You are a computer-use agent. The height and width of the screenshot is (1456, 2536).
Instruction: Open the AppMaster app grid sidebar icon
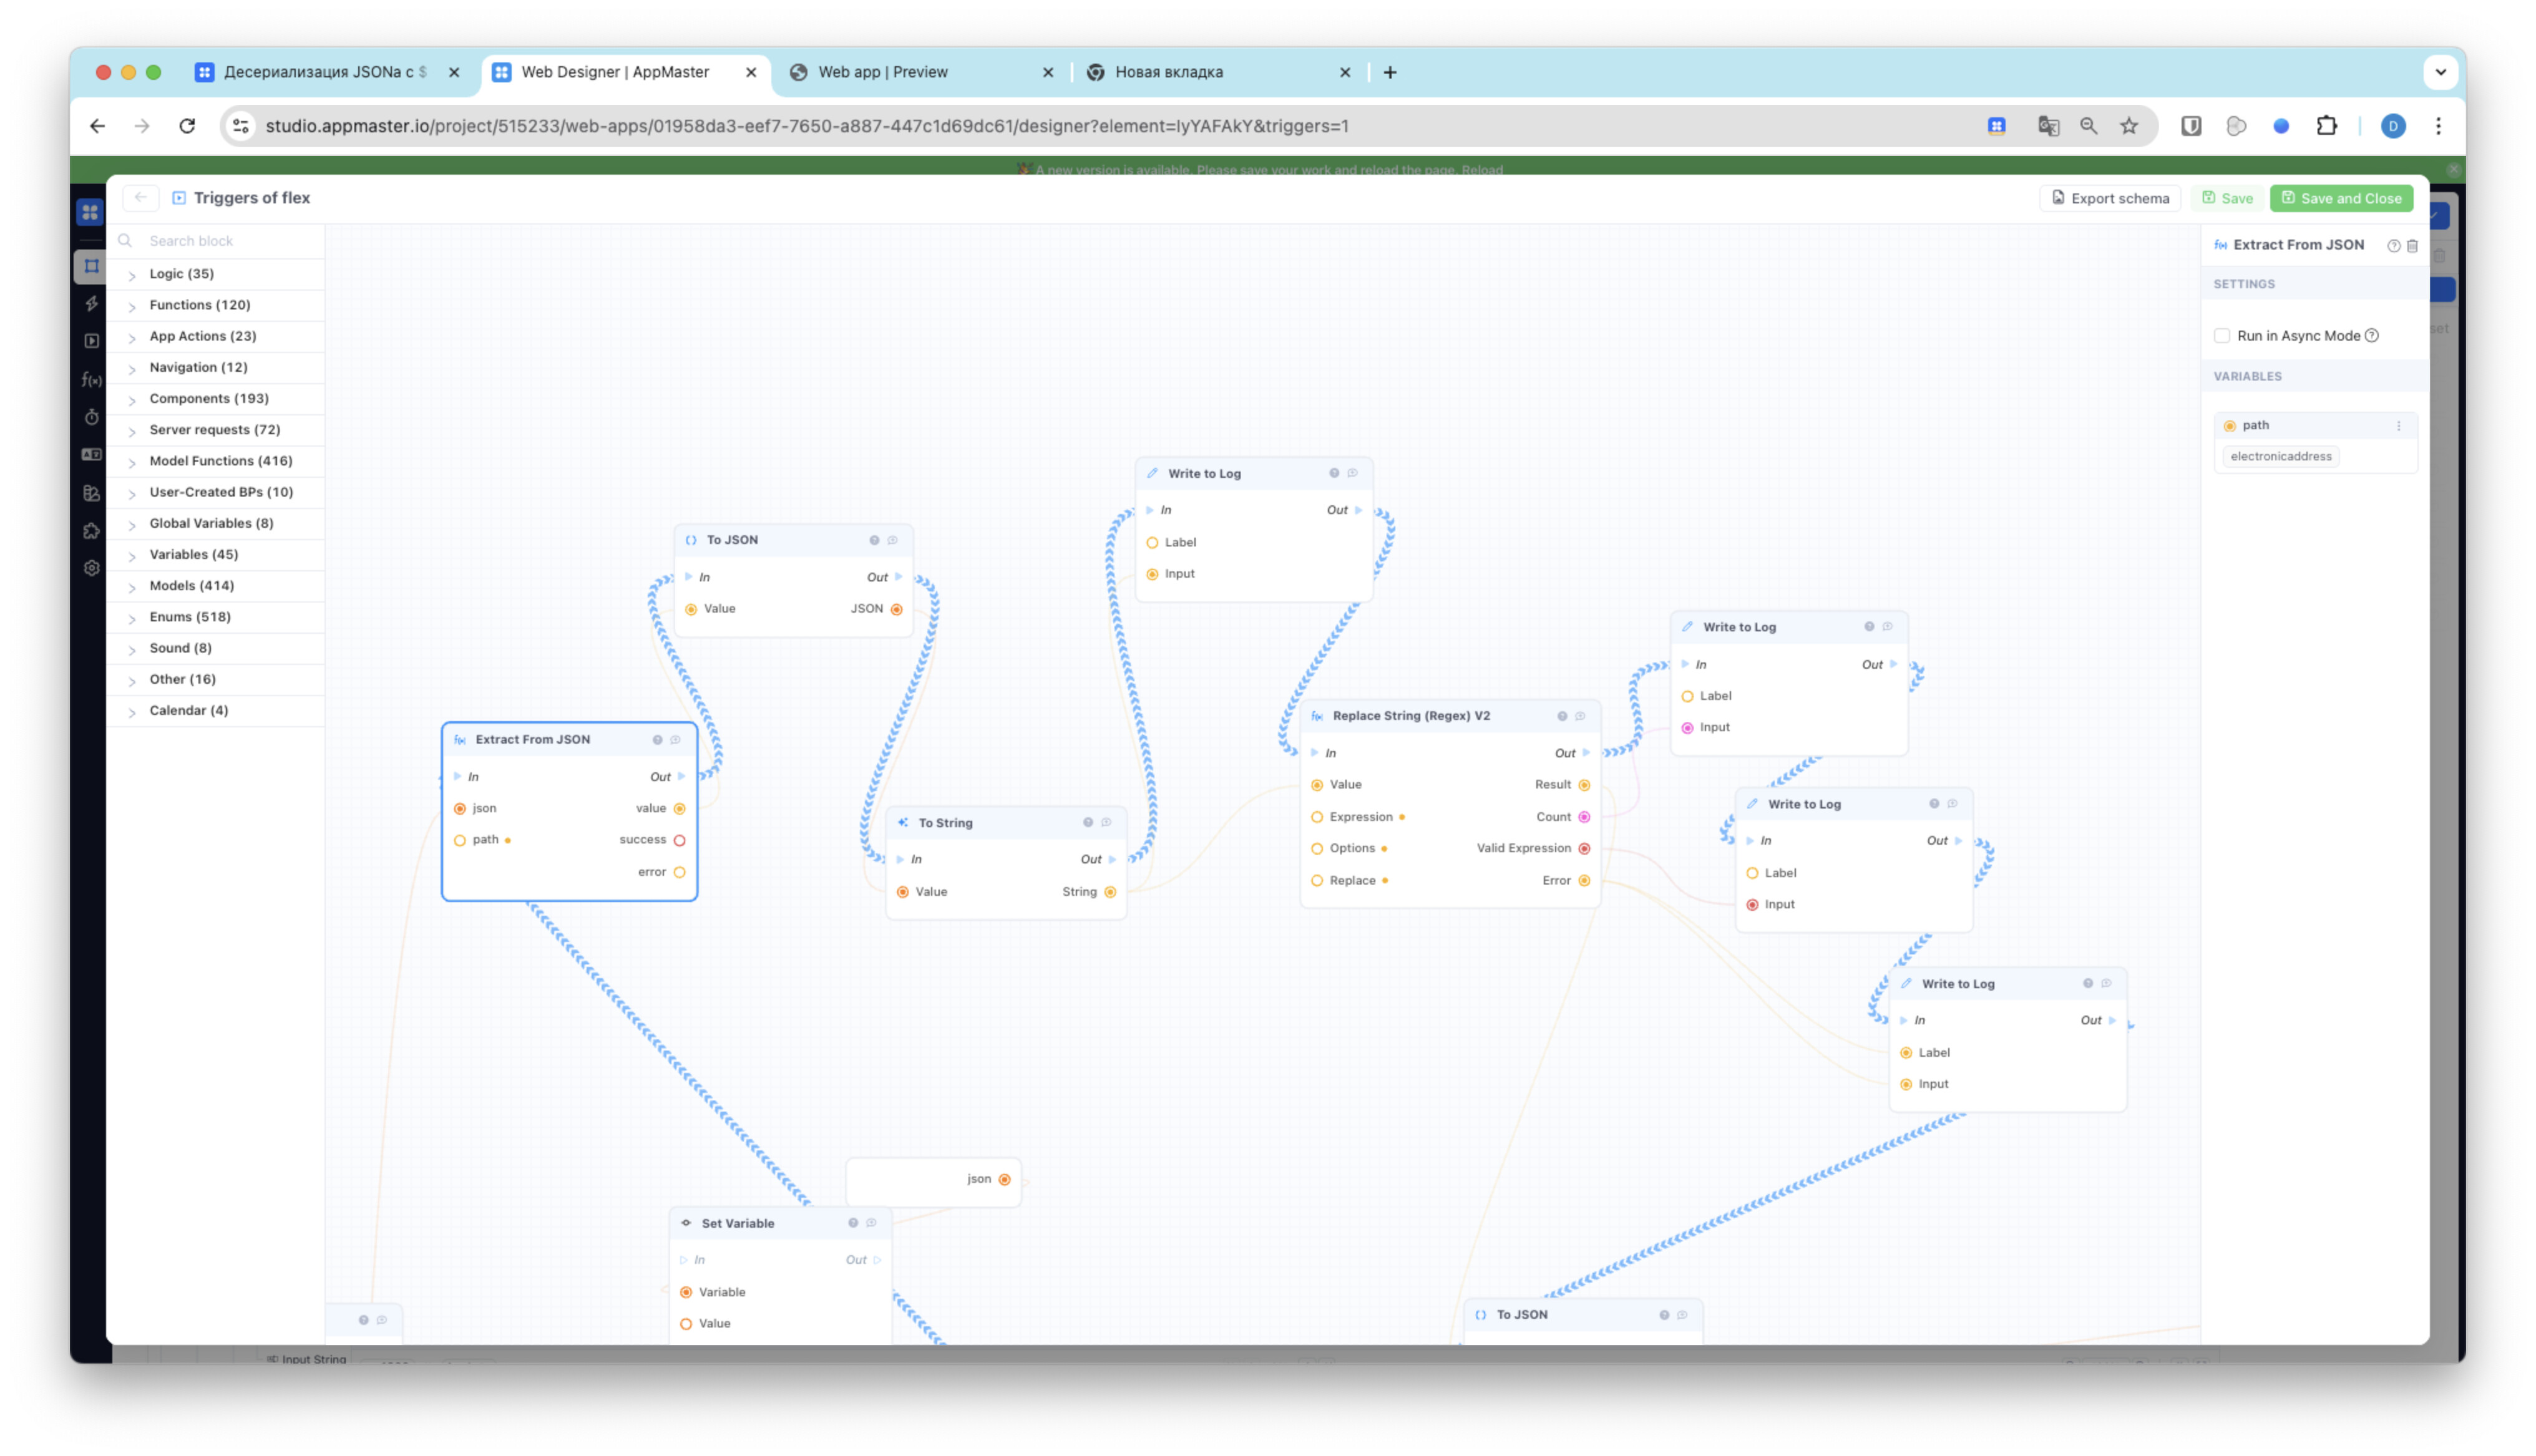click(x=90, y=212)
